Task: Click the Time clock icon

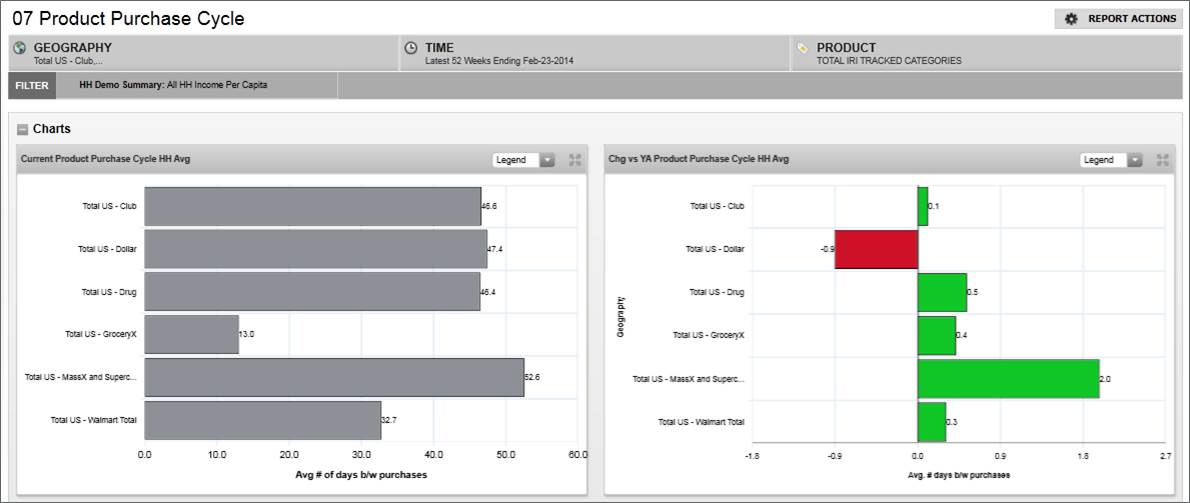Action: click(x=411, y=48)
